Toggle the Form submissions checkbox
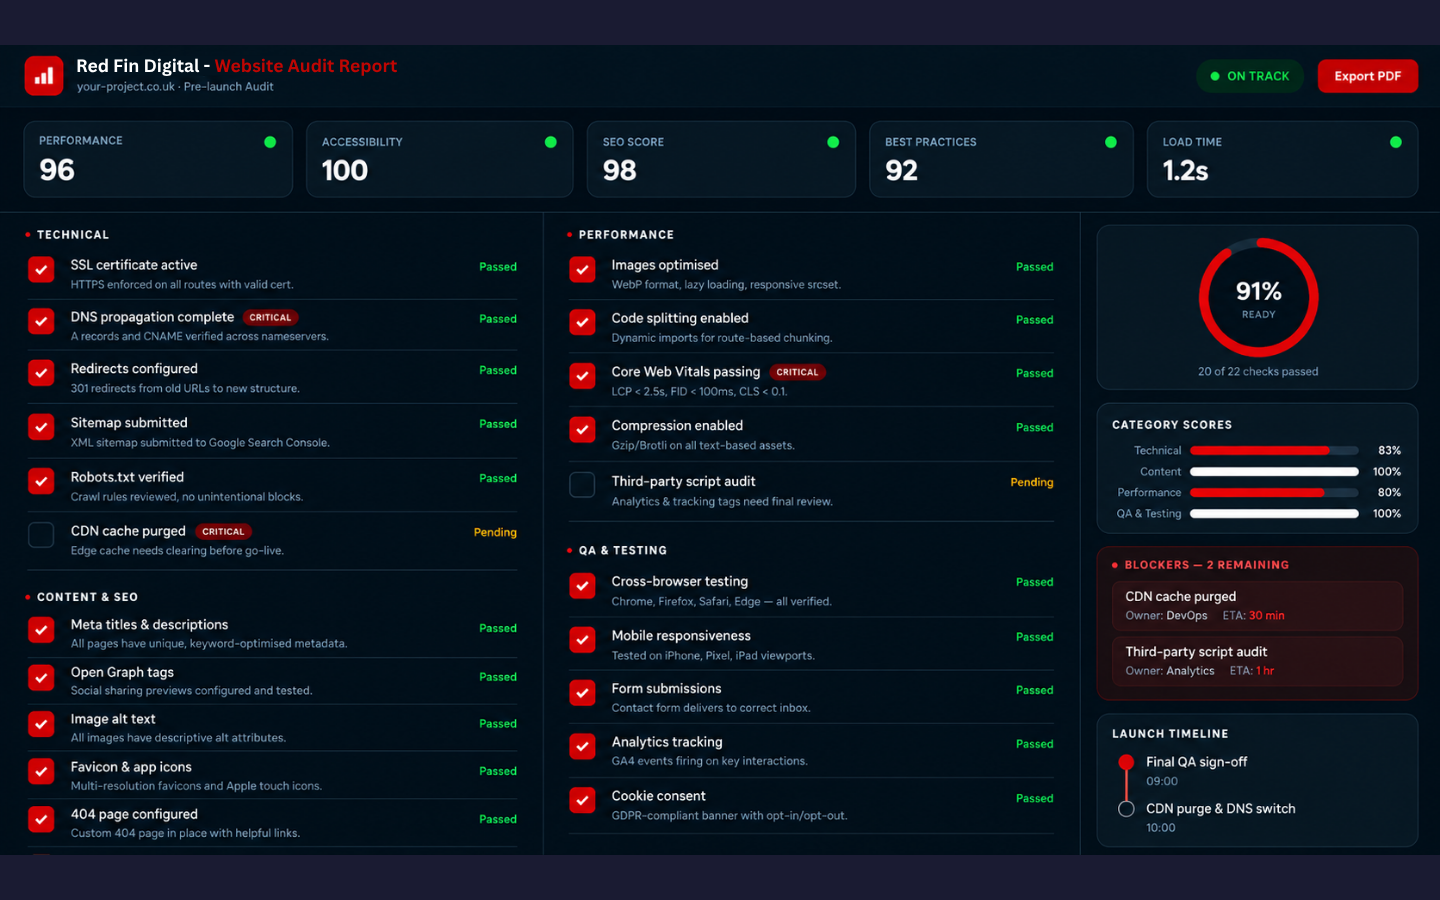This screenshot has height=900, width=1440. coord(582,693)
